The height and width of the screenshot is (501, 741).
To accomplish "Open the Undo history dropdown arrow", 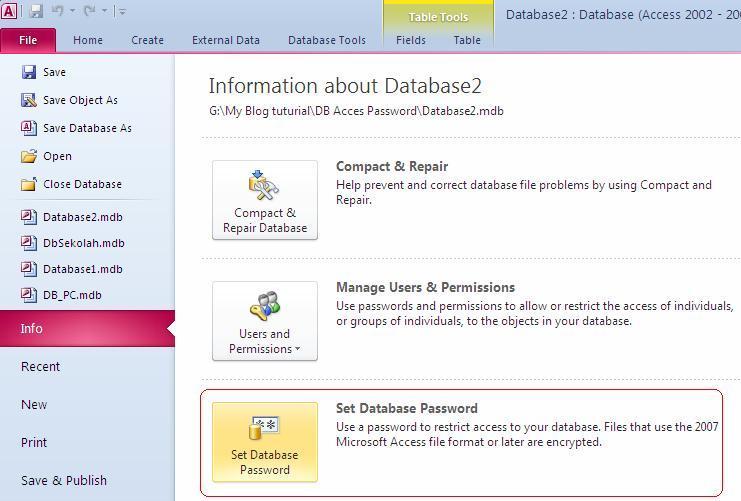I will tap(73, 11).
